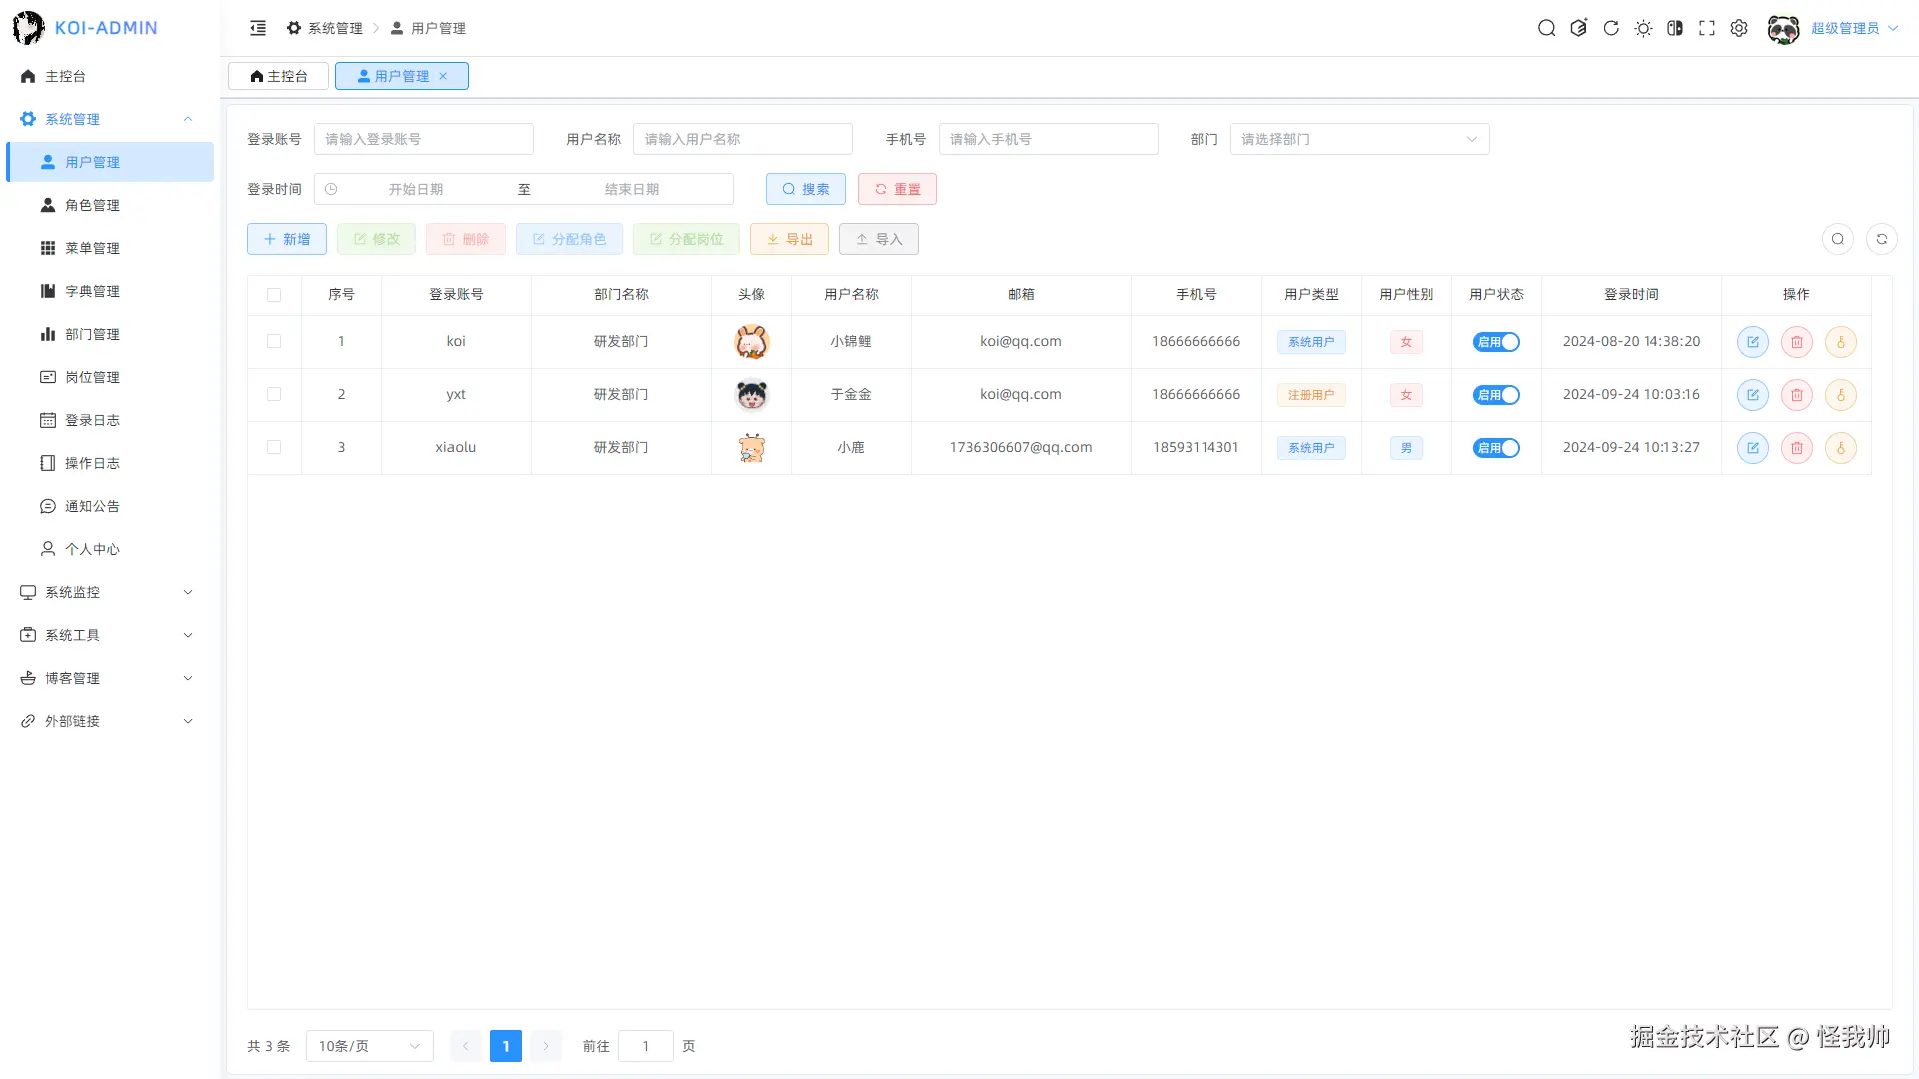Expand the 系统监控 sidebar section
Screen dimensions: 1919x1079
click(x=70, y=592)
